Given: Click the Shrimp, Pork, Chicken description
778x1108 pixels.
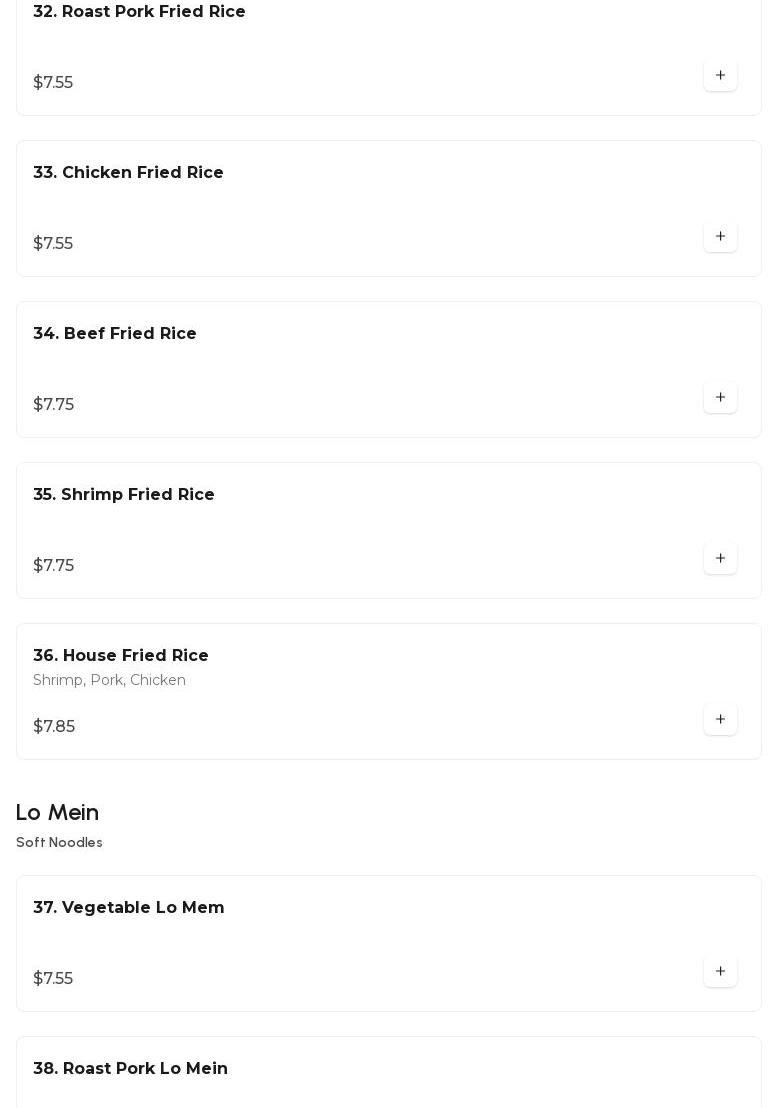Looking at the screenshot, I should [109, 680].
